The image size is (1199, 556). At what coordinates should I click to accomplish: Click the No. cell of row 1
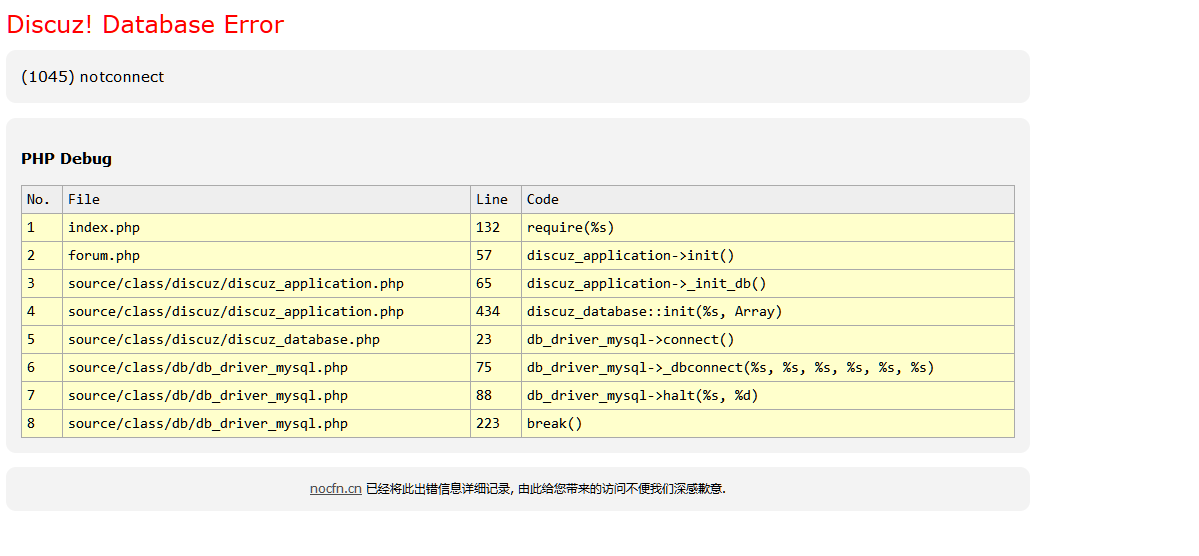coord(42,228)
